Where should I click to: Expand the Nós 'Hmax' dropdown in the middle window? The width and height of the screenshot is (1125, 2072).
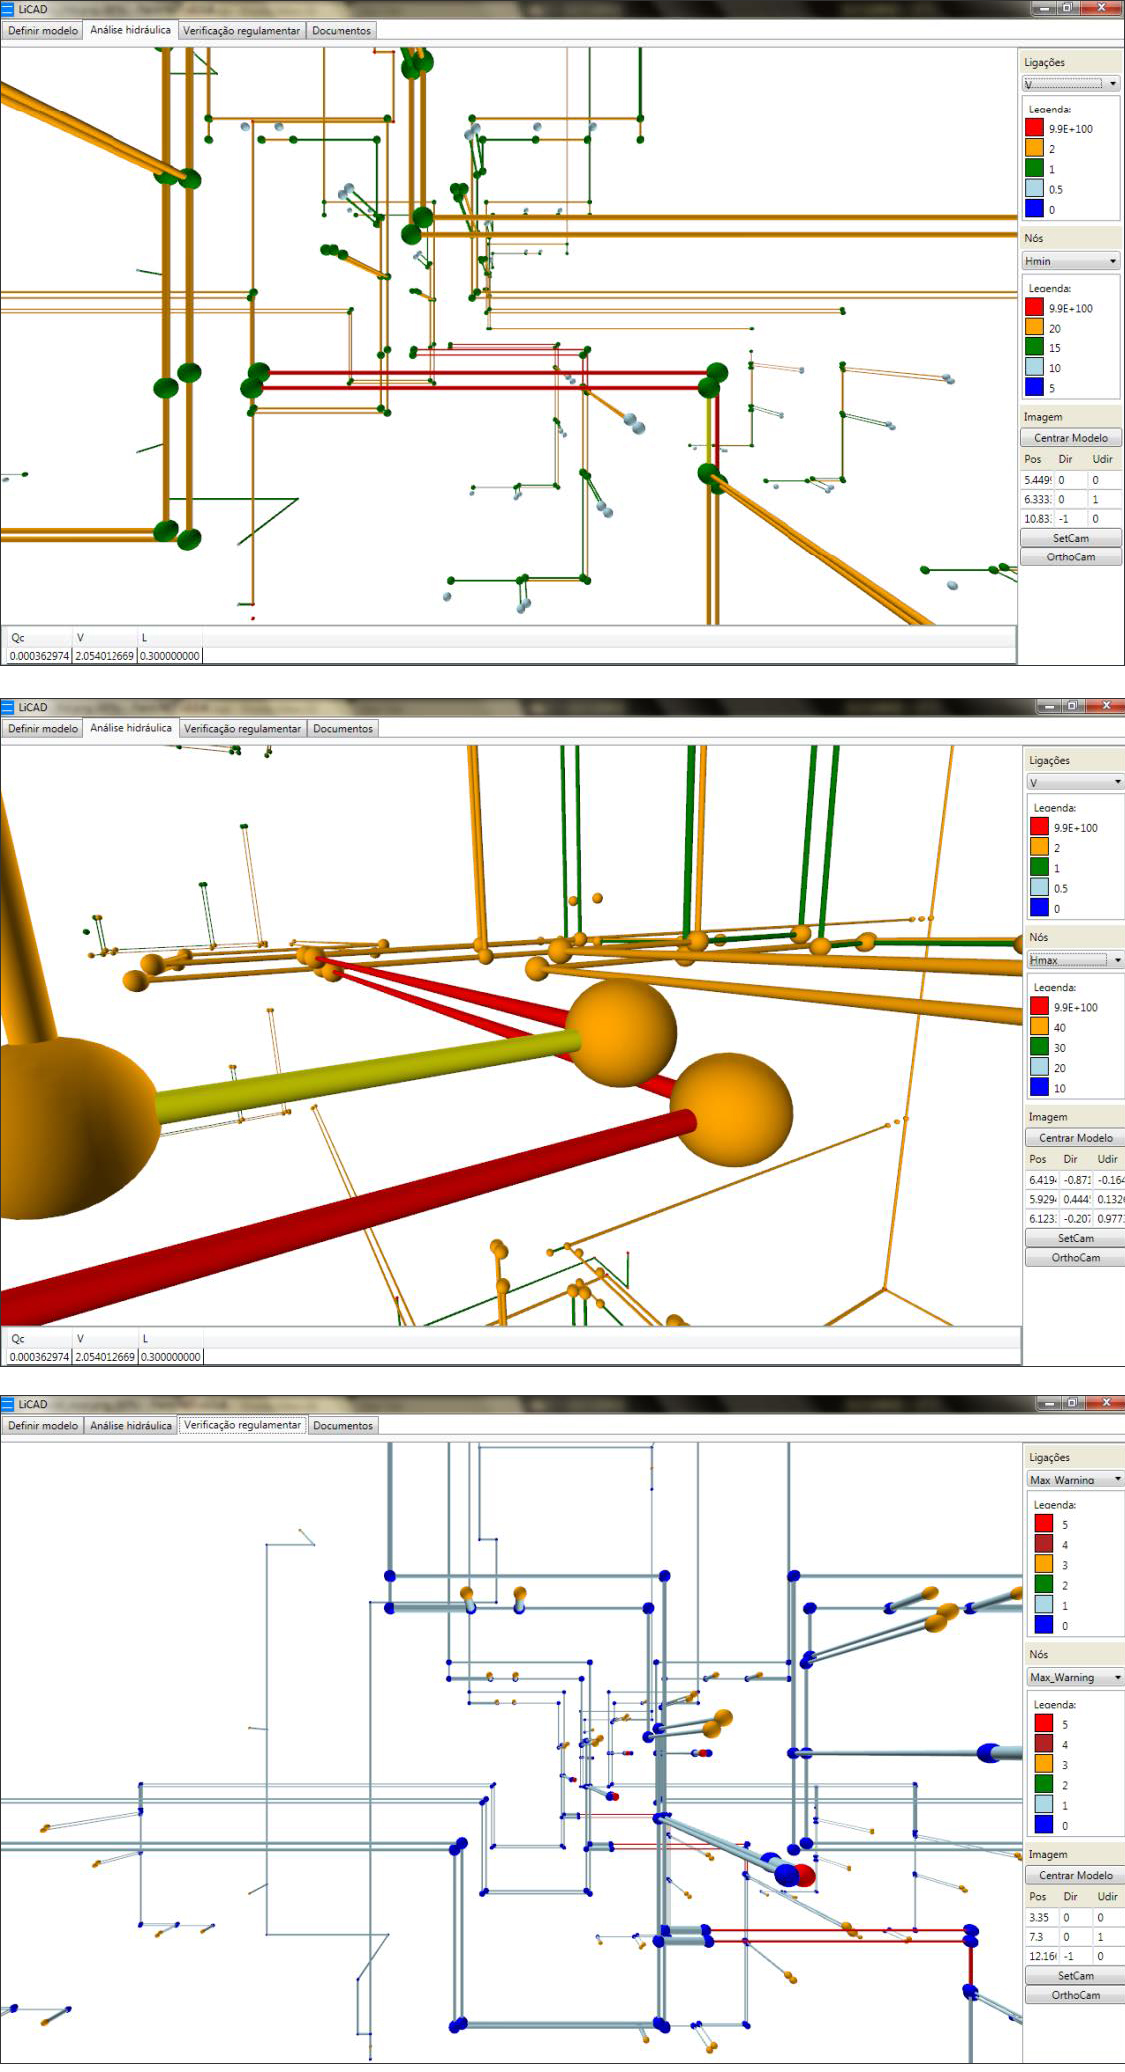[1075, 960]
